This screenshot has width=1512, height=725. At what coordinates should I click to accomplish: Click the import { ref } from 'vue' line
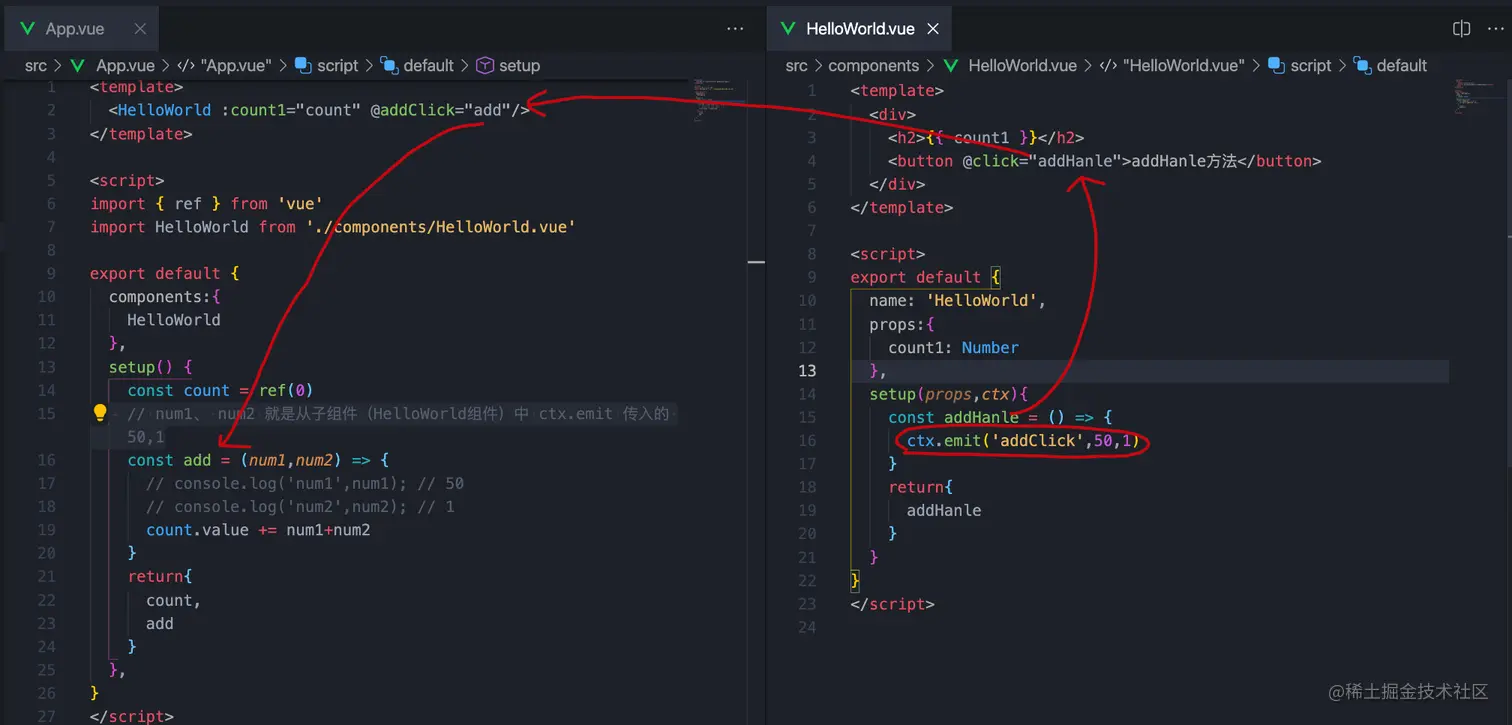click(x=206, y=203)
